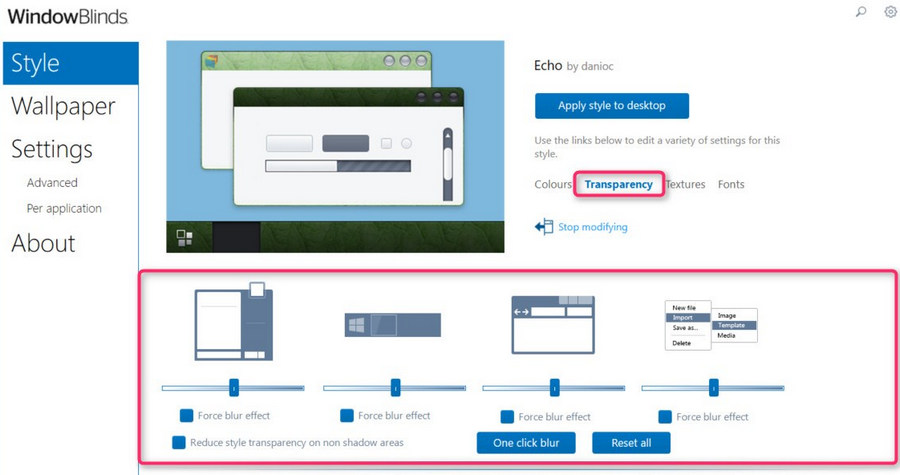Open the About section
900x475 pixels.
(43, 243)
